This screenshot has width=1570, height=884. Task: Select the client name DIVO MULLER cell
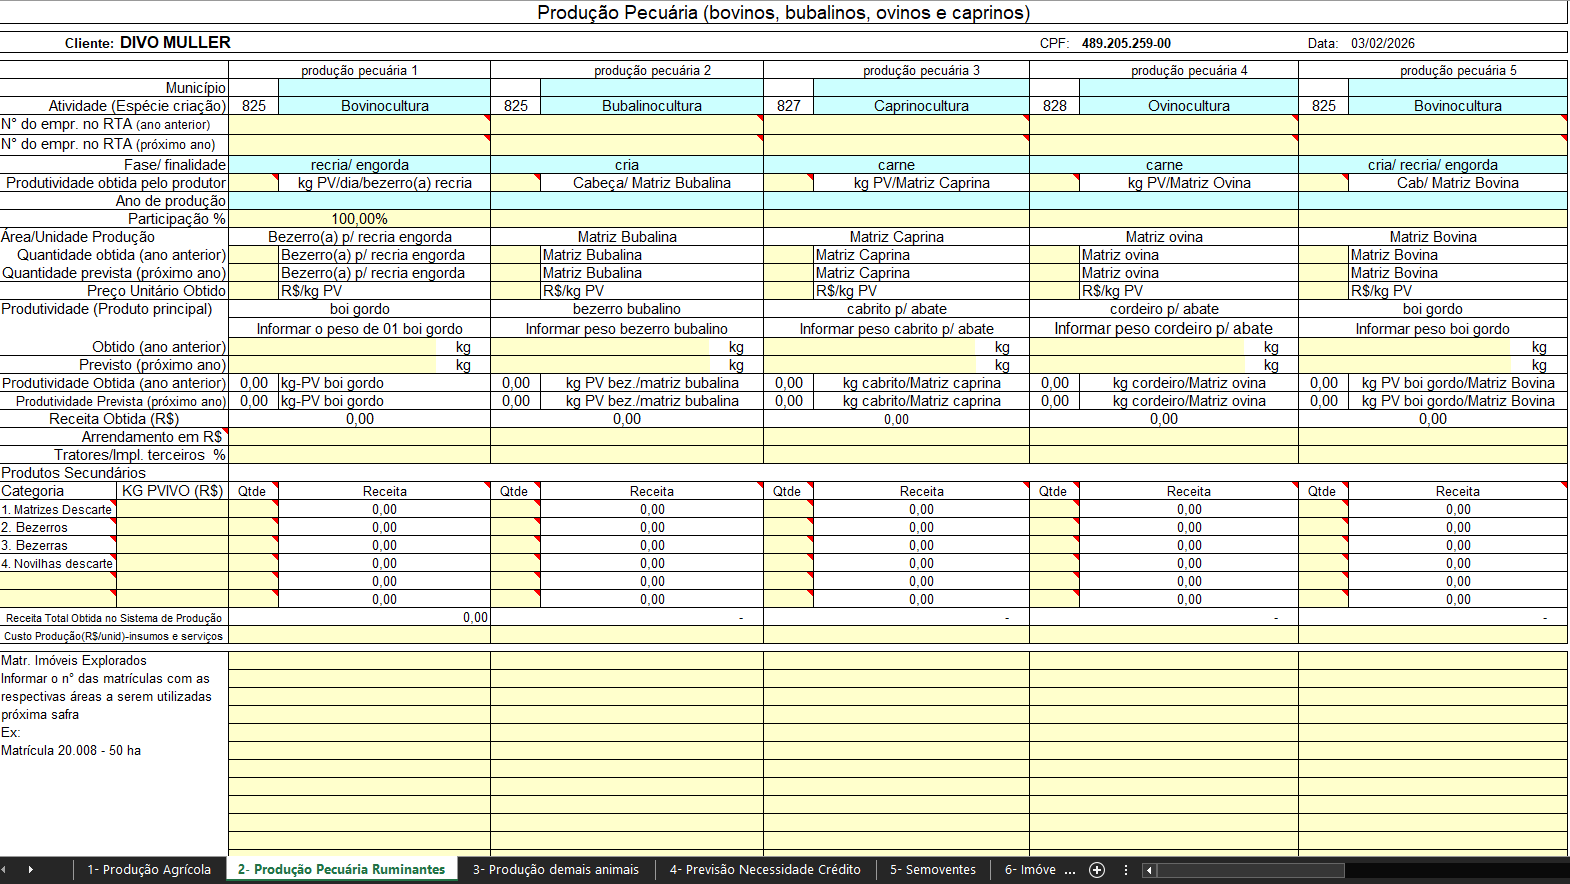click(x=175, y=43)
